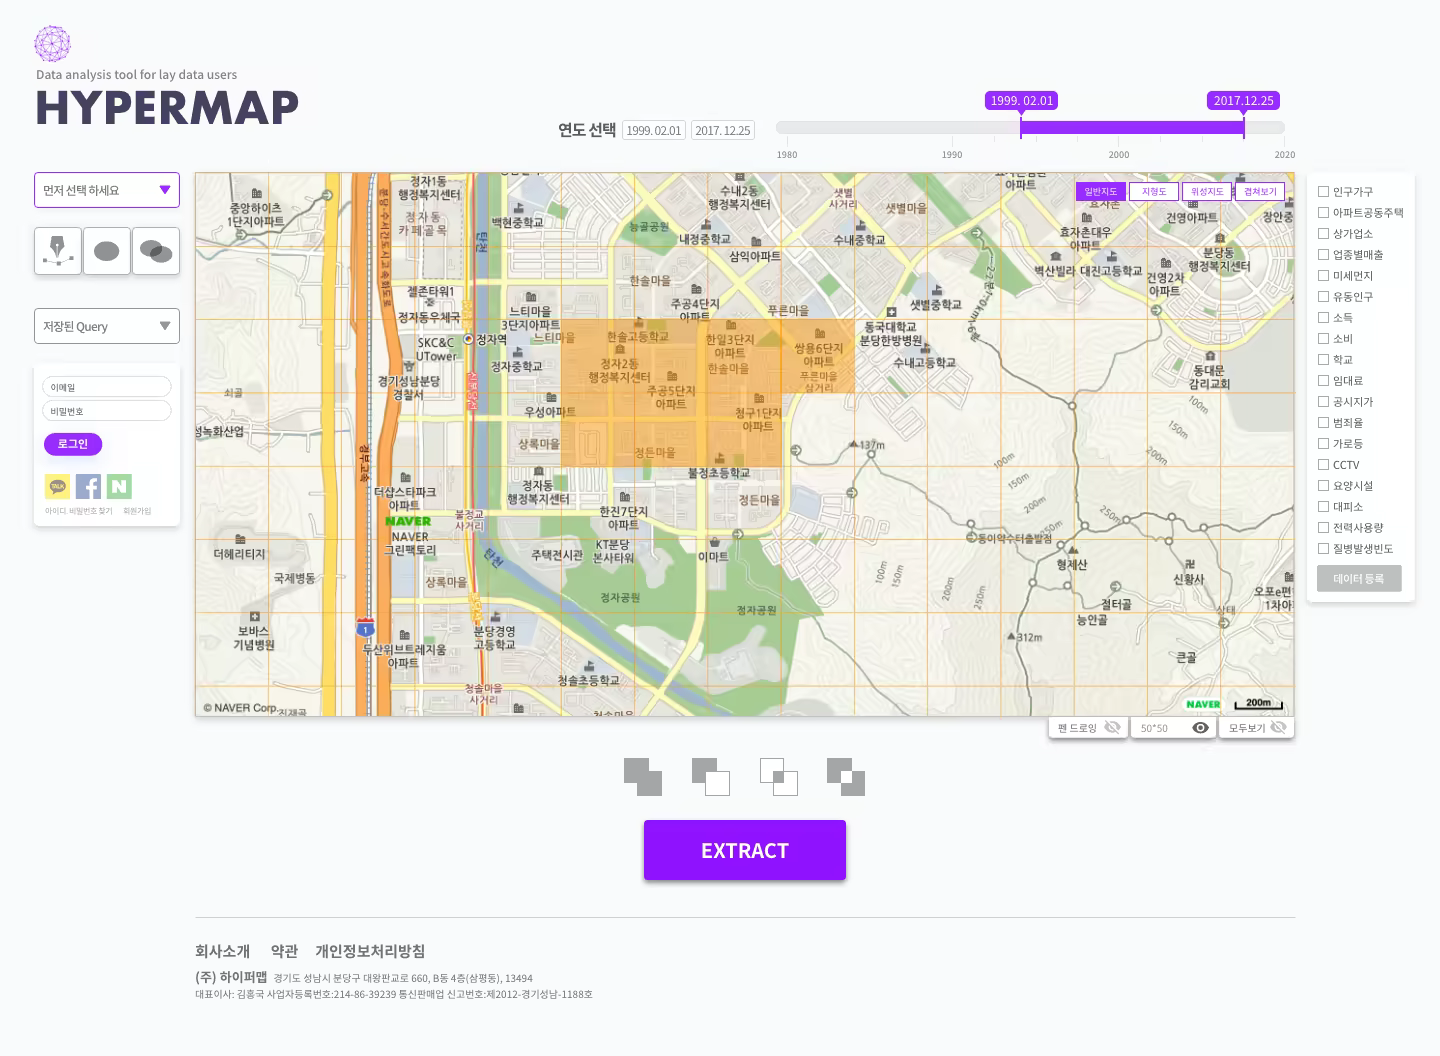Click the exclude-overlap set-operation icon
Viewport: 1440px width, 1056px height.
(846, 777)
